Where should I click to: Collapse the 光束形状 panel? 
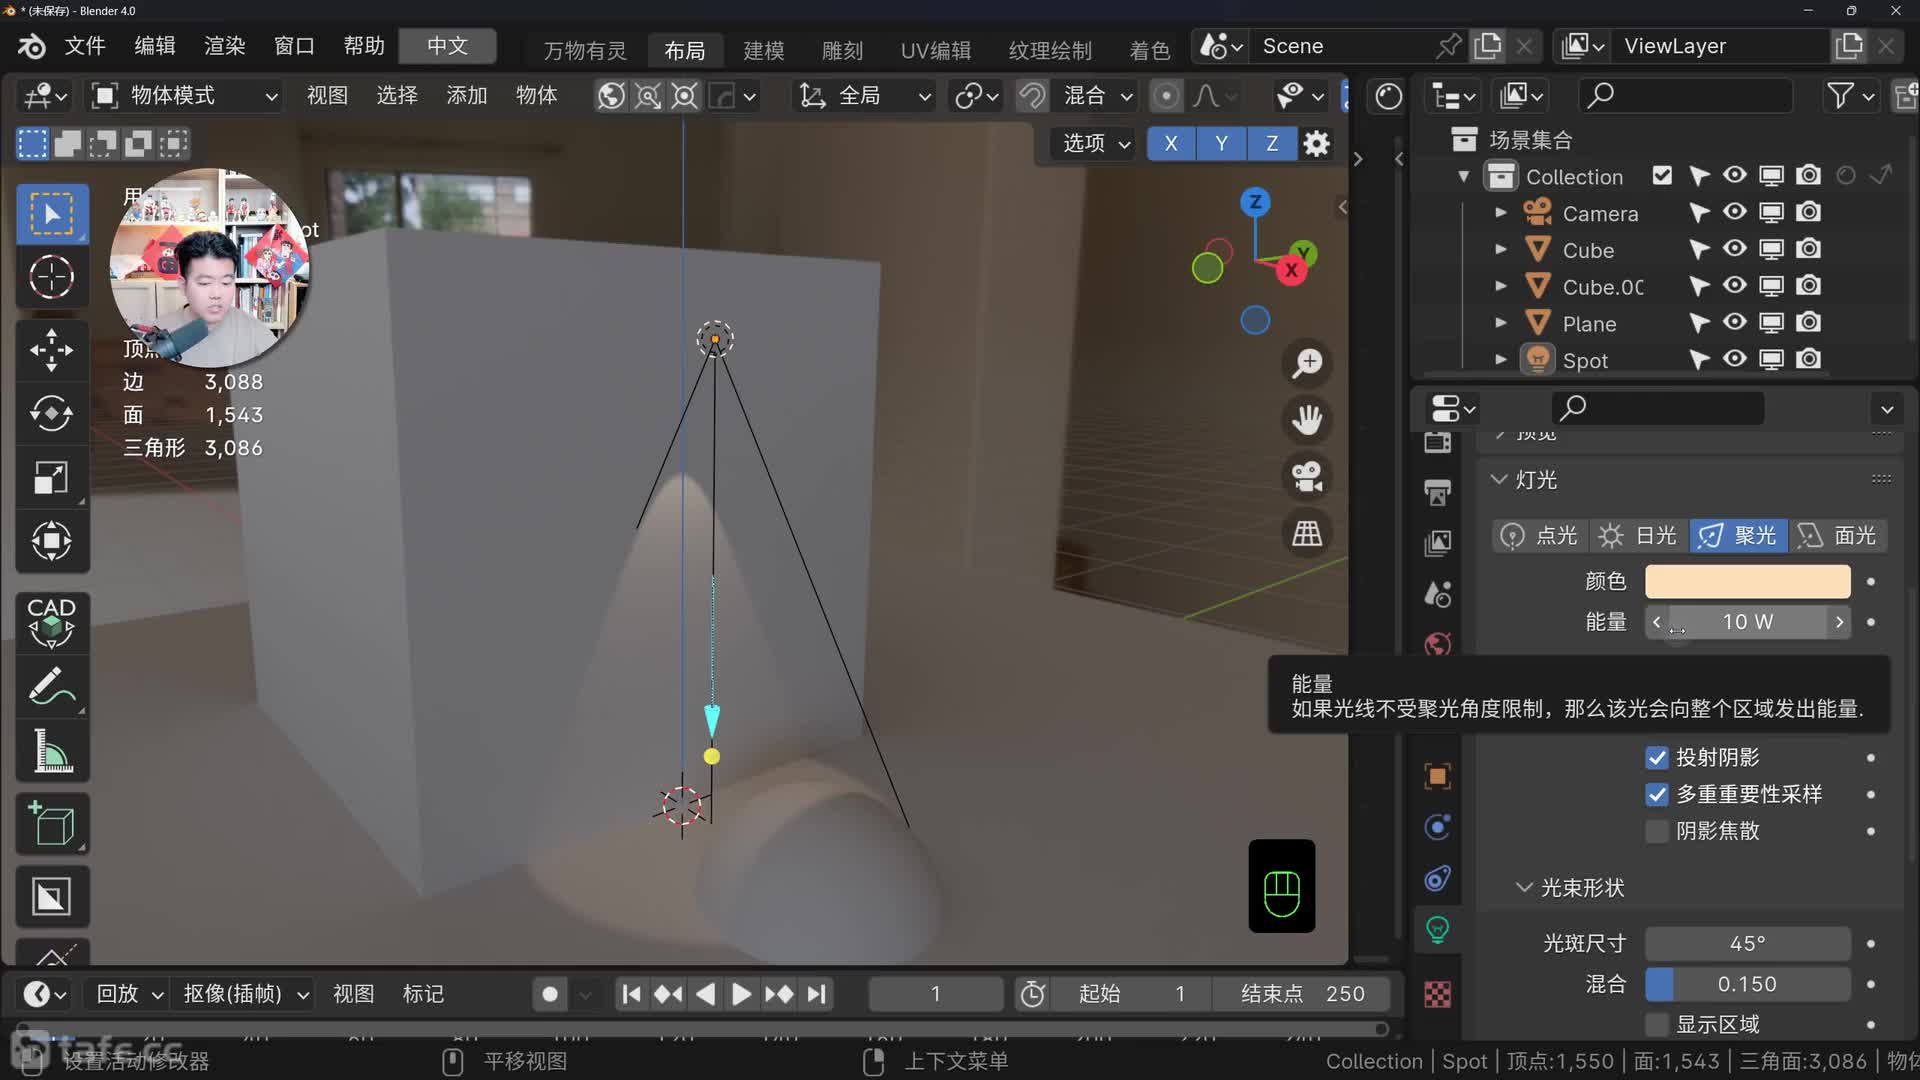pos(1524,888)
